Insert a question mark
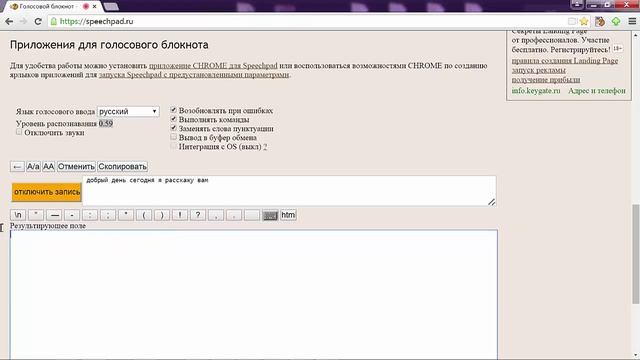This screenshot has width=640, height=360. coord(198,215)
